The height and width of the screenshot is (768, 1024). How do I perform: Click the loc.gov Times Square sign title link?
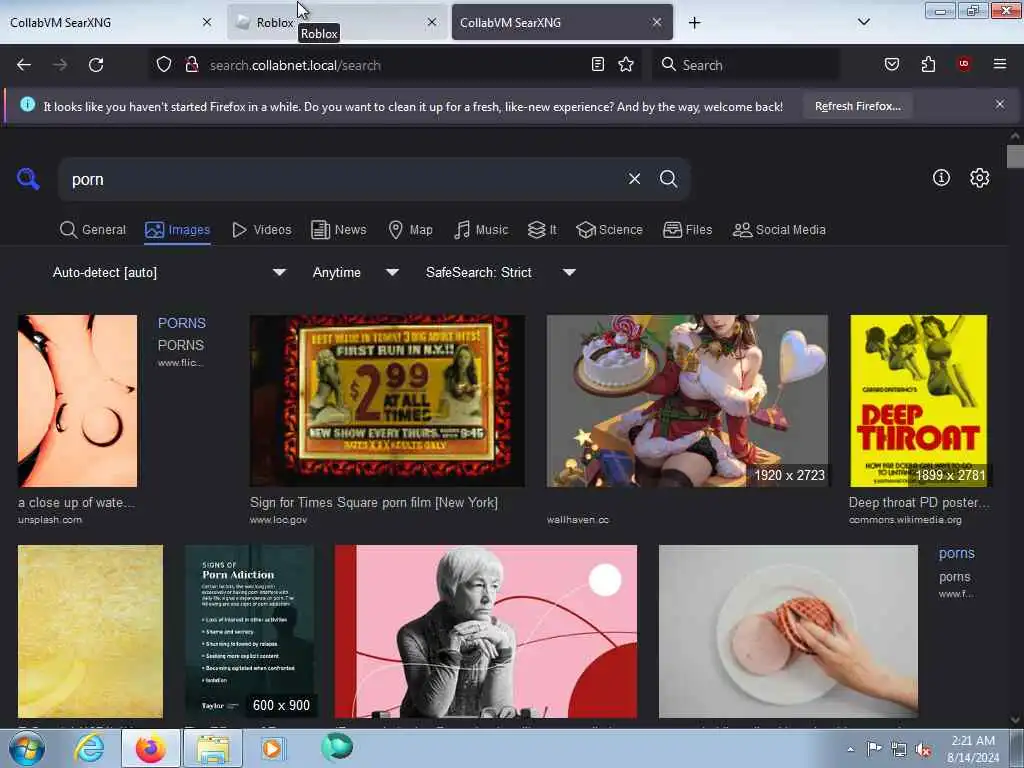(x=374, y=502)
